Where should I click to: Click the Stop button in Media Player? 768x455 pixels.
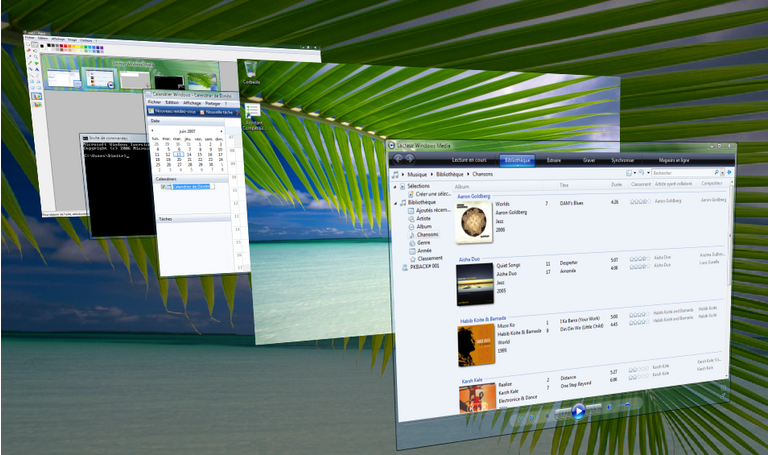547,416
